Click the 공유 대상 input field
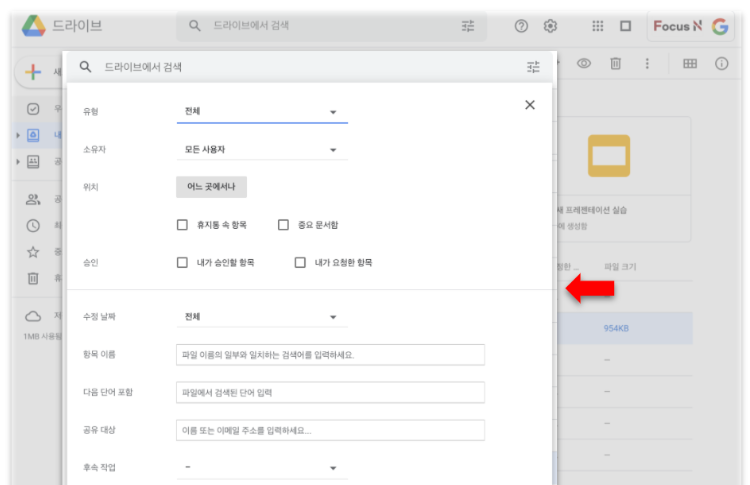Screen dimensions: 750x485 330,430
